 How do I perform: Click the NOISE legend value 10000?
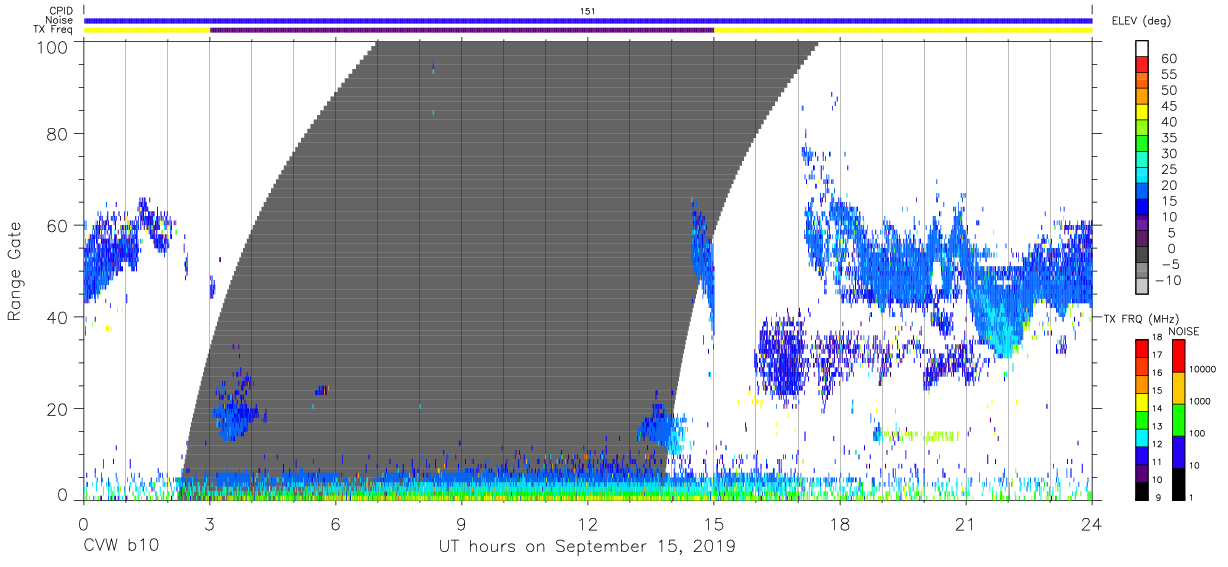(1204, 370)
